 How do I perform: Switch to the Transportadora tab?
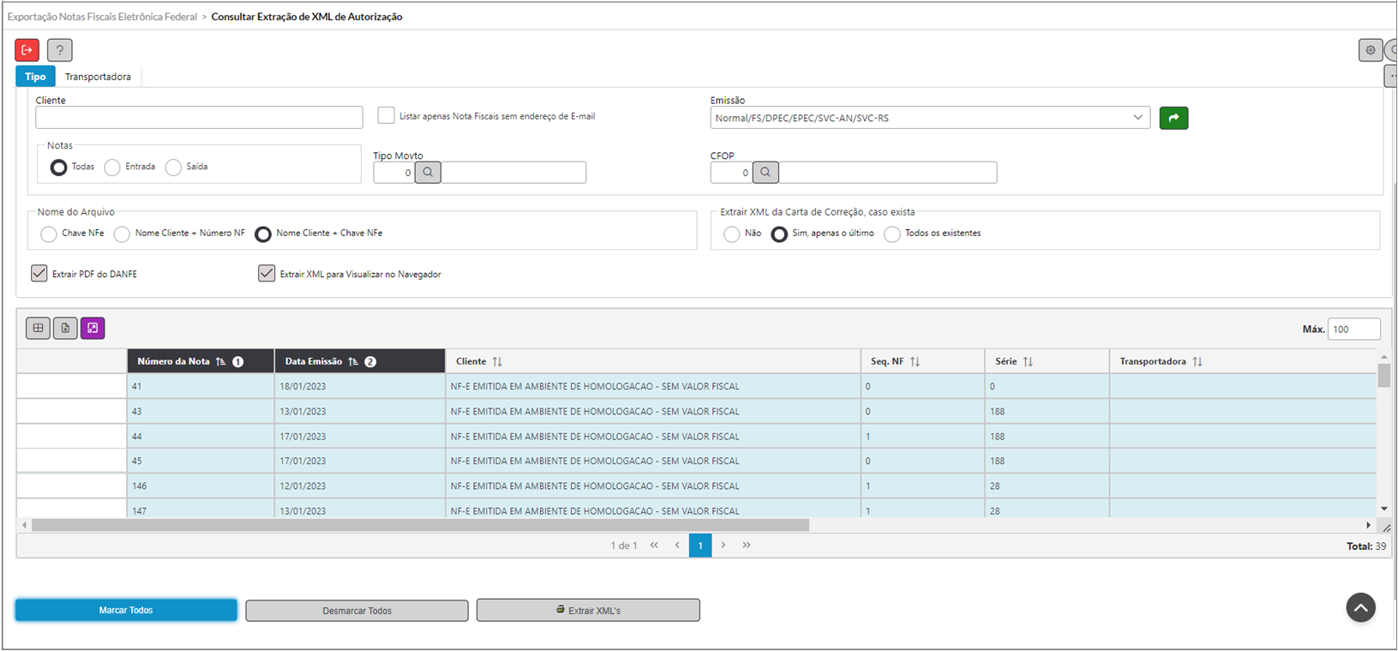(97, 77)
